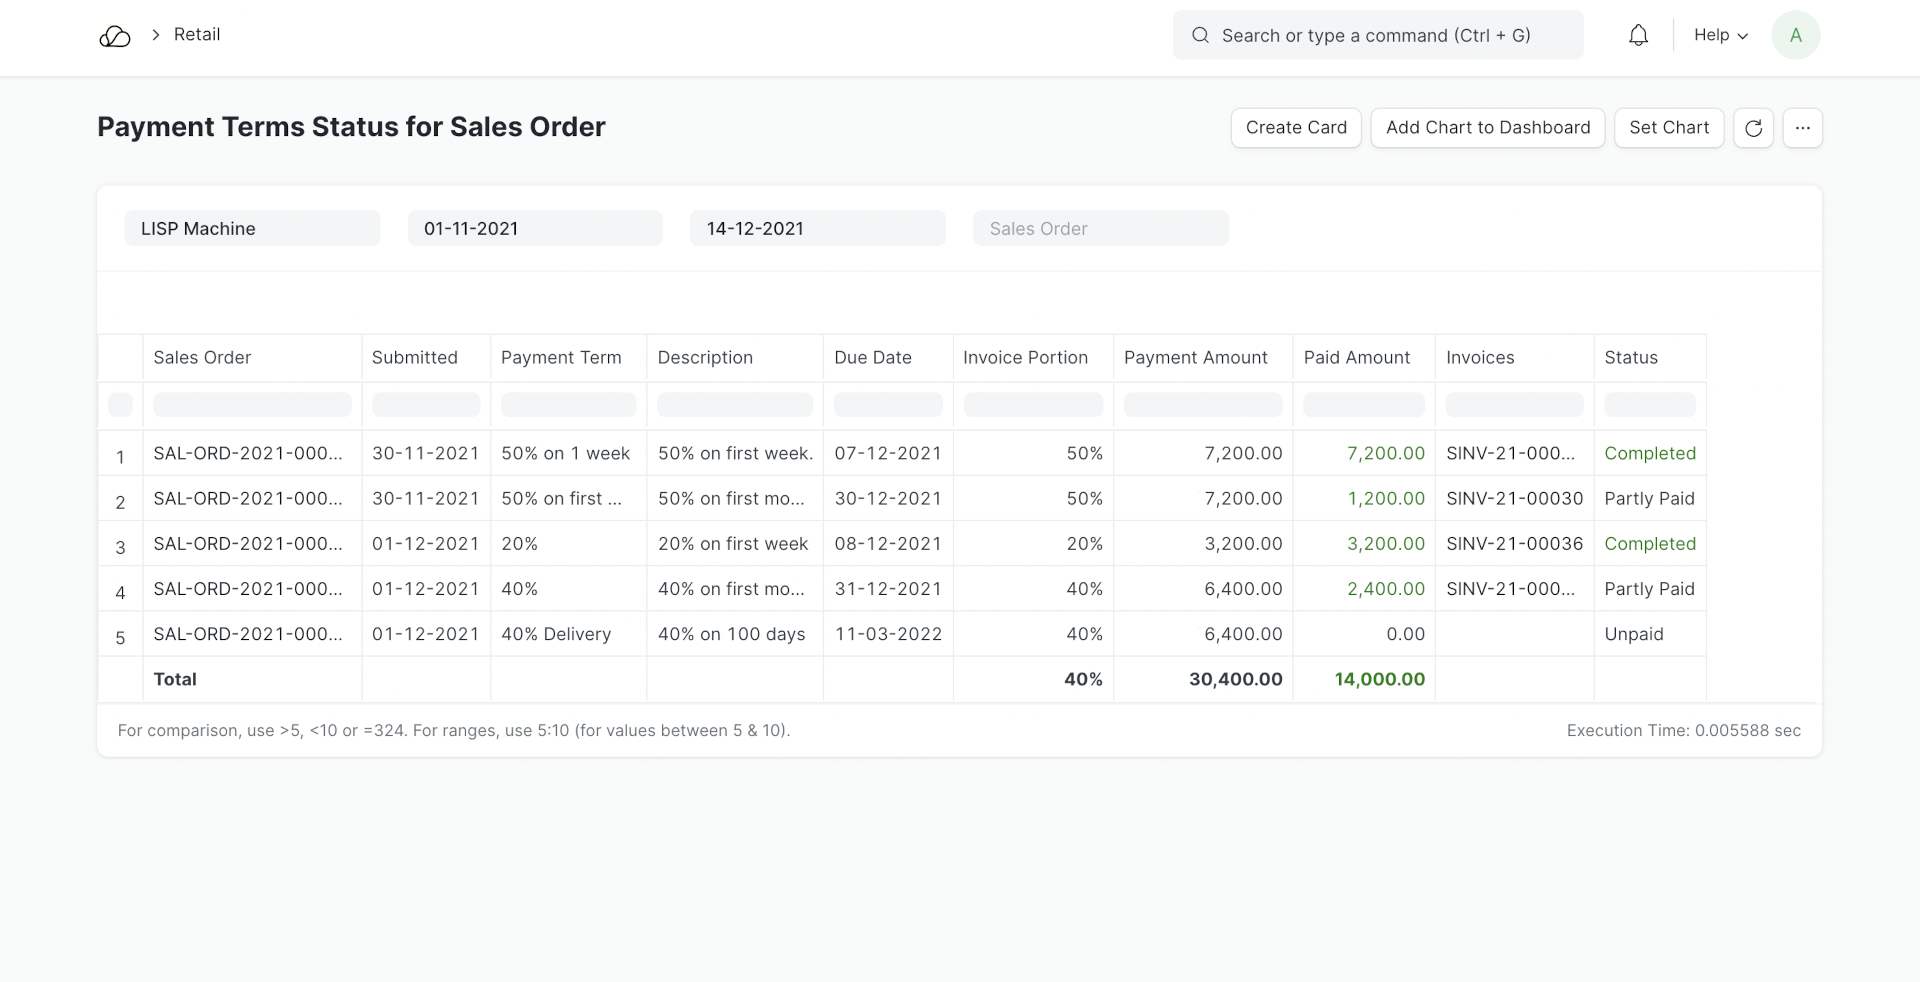Open the LISP Machine customer filter

252,229
